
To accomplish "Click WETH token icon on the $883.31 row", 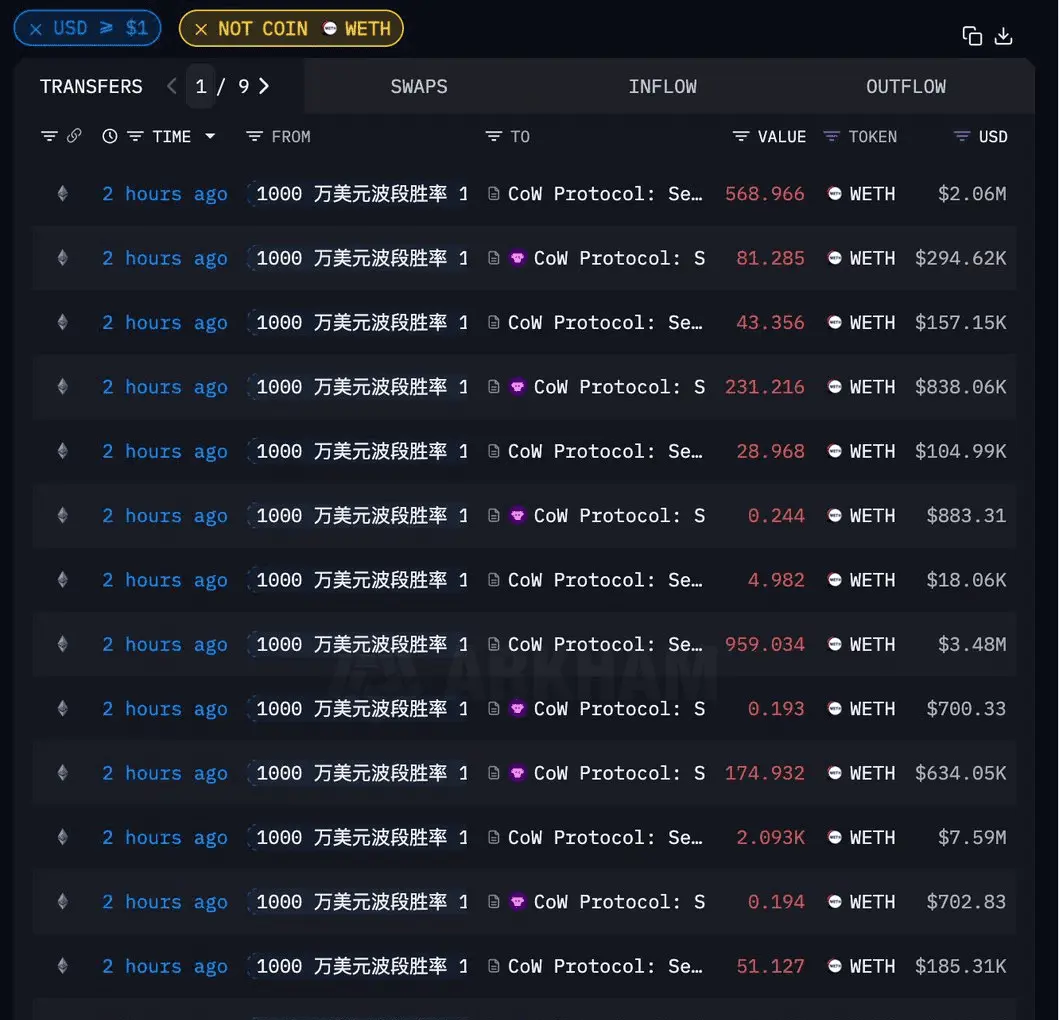I will pyautogui.click(x=835, y=515).
